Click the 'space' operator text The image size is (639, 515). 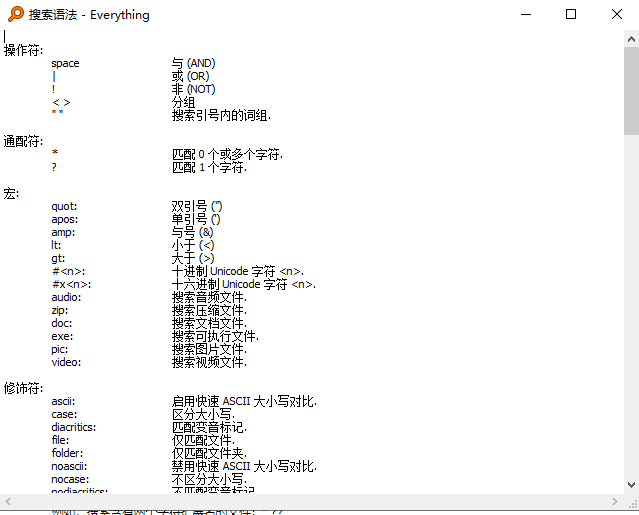pyautogui.click(x=65, y=64)
